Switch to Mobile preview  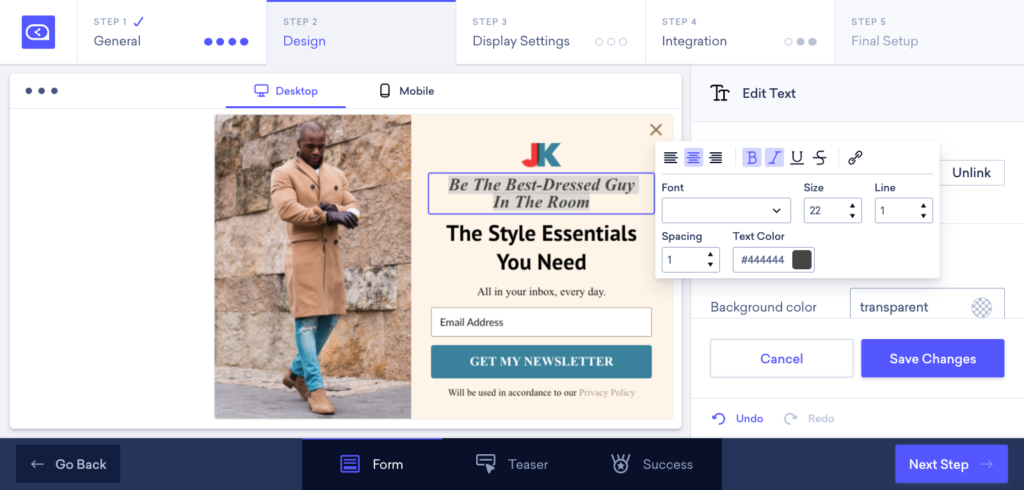(406, 91)
